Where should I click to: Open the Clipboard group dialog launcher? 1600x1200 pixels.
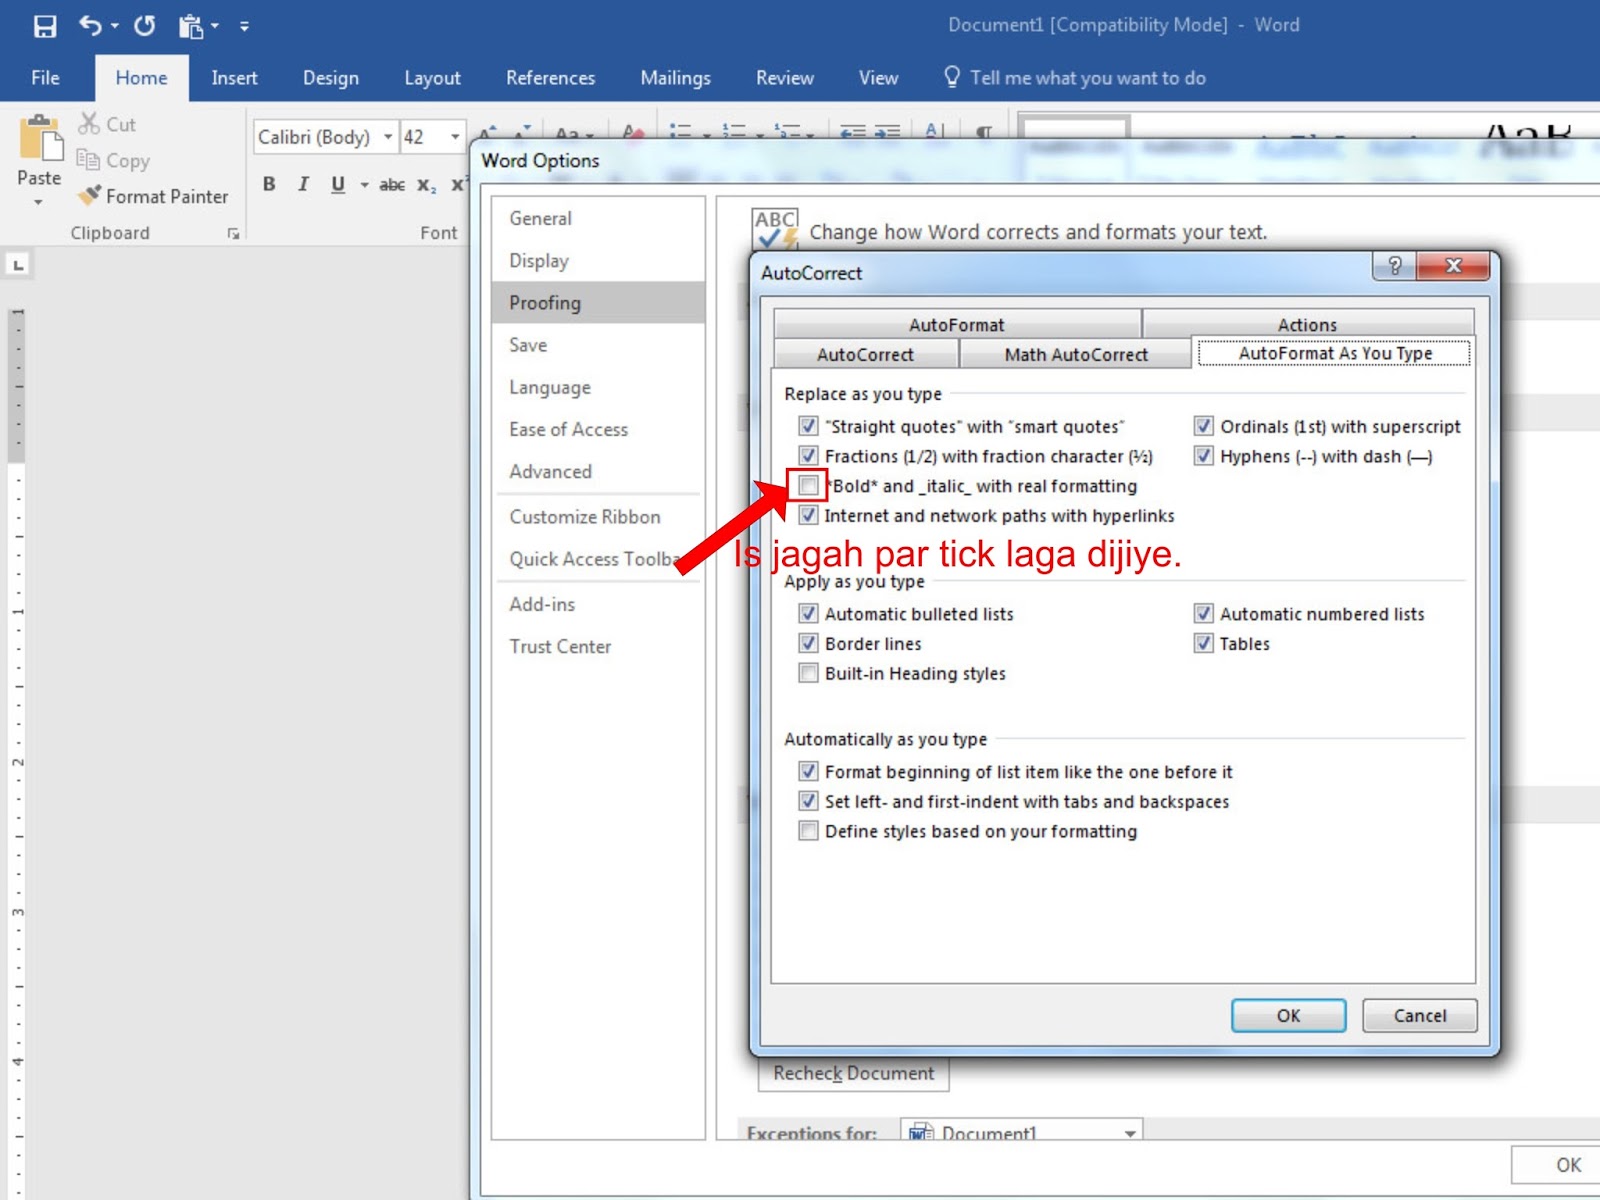click(233, 233)
